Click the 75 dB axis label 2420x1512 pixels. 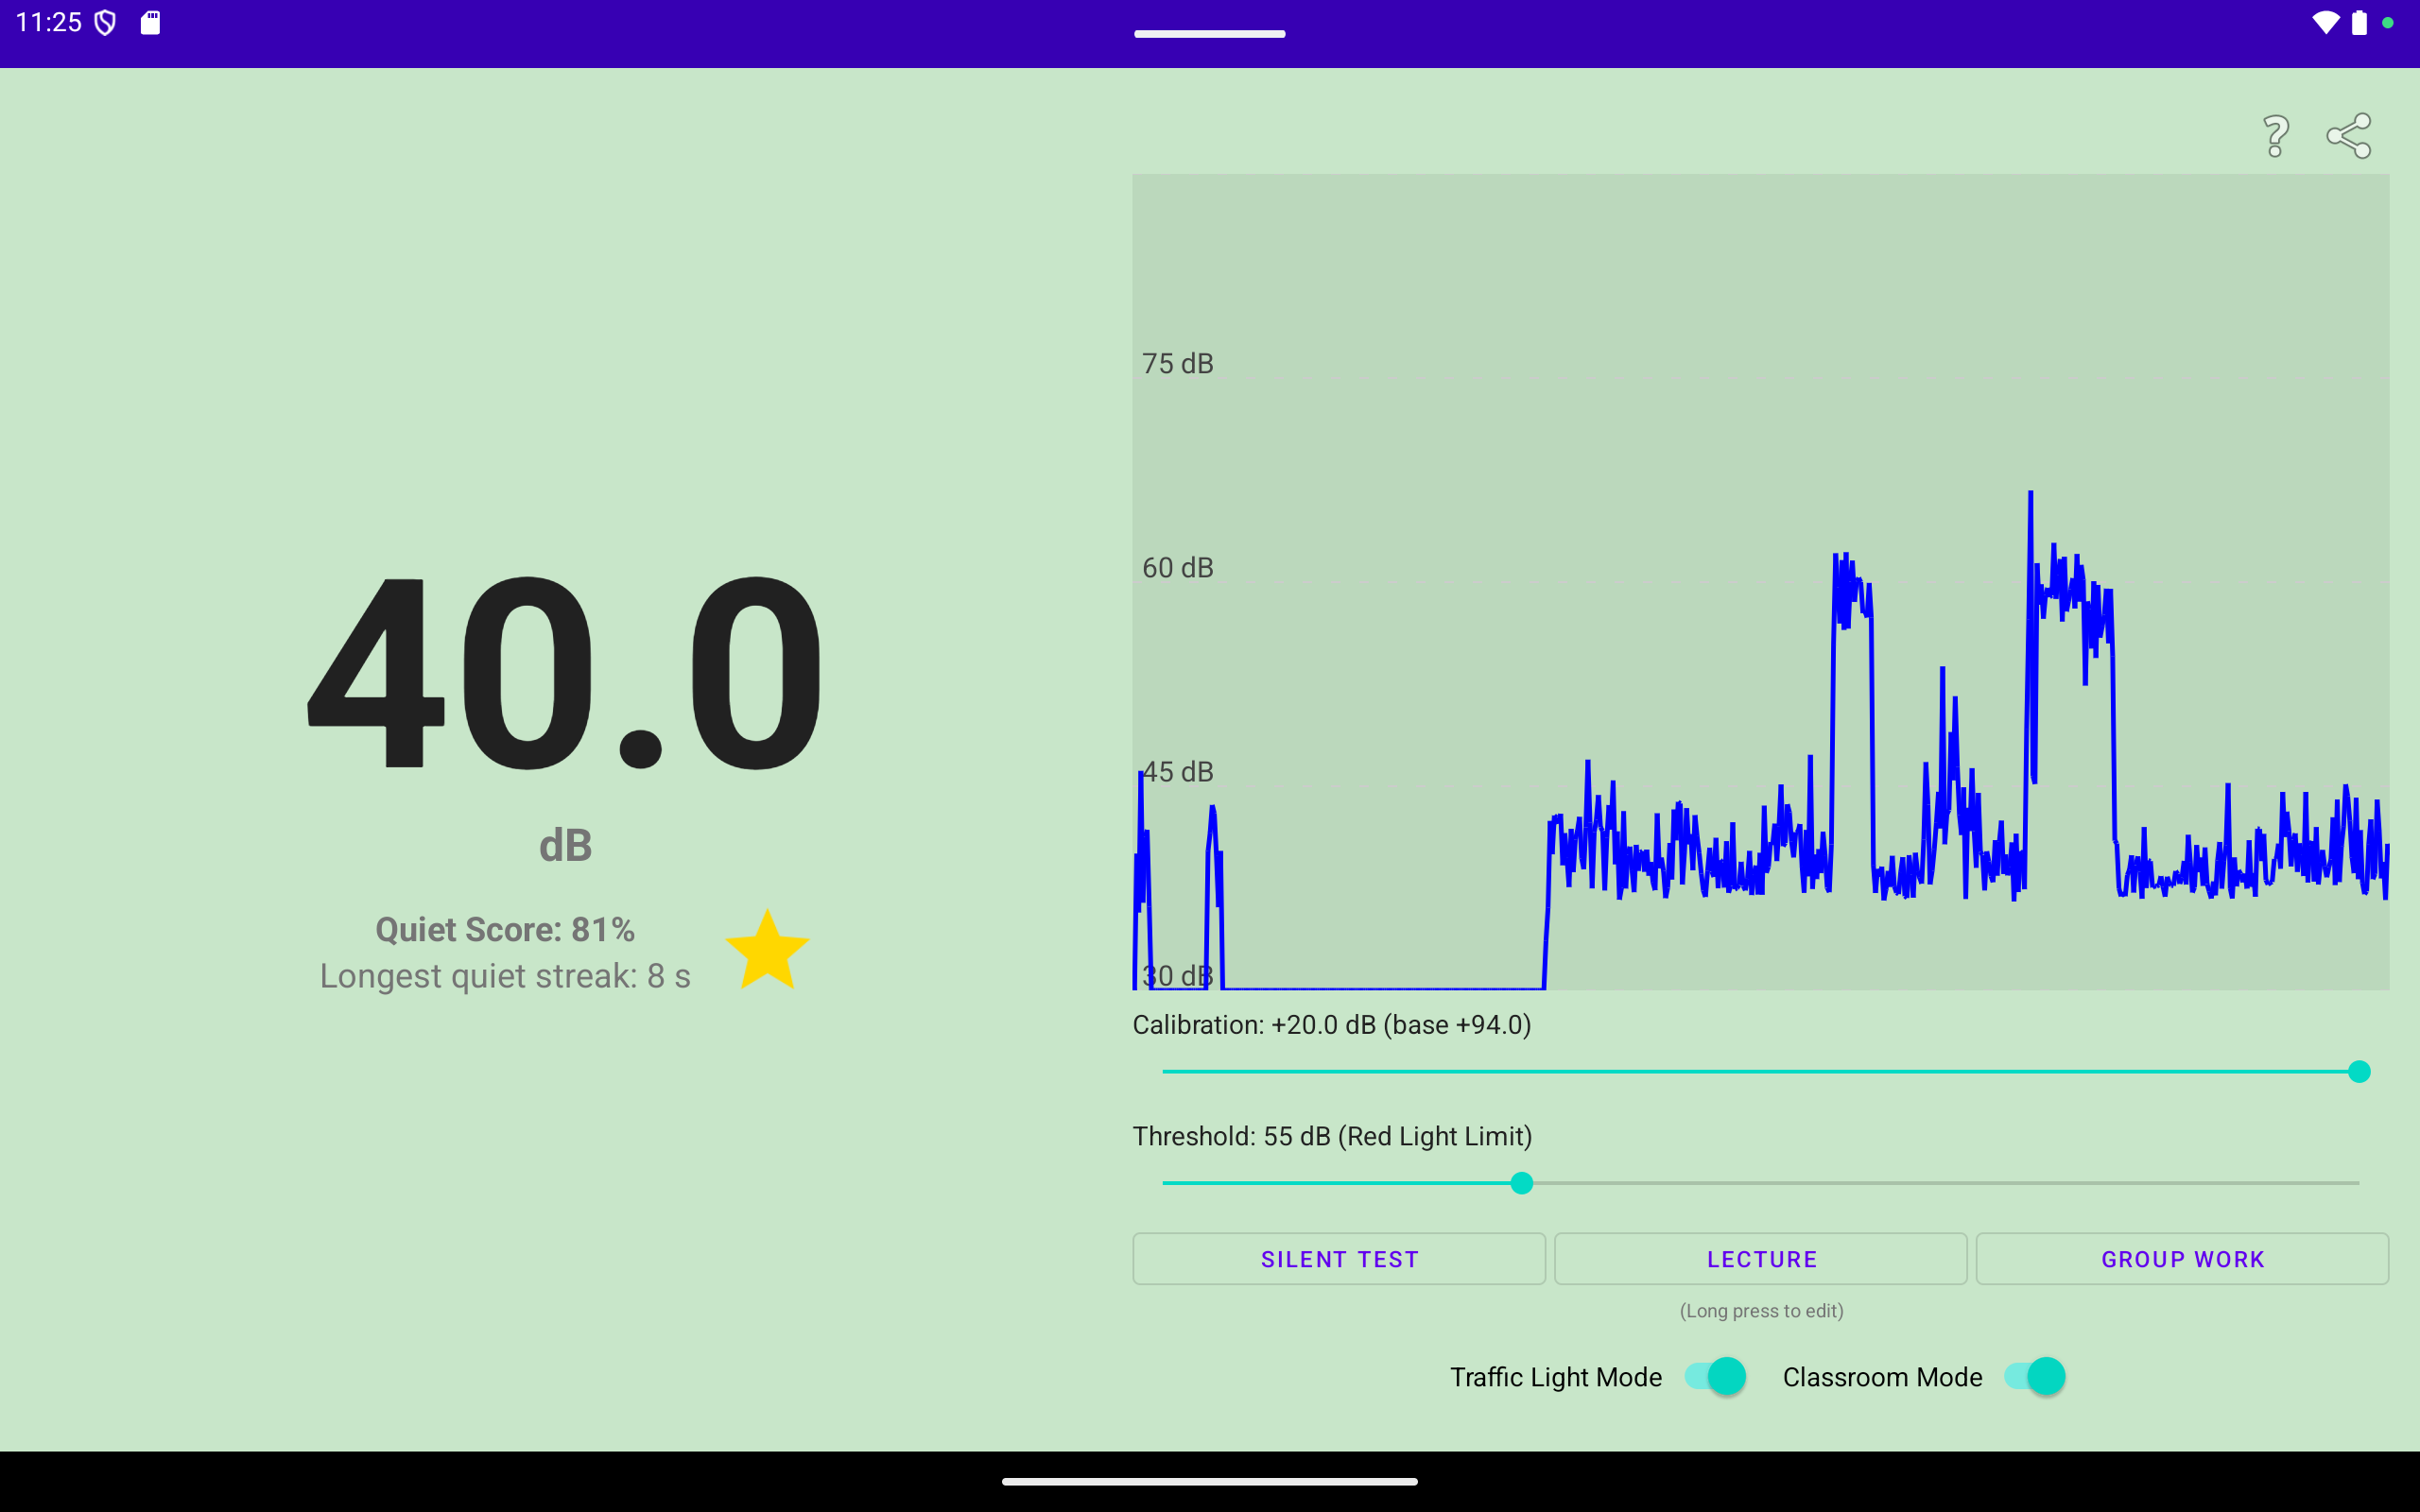1178,364
